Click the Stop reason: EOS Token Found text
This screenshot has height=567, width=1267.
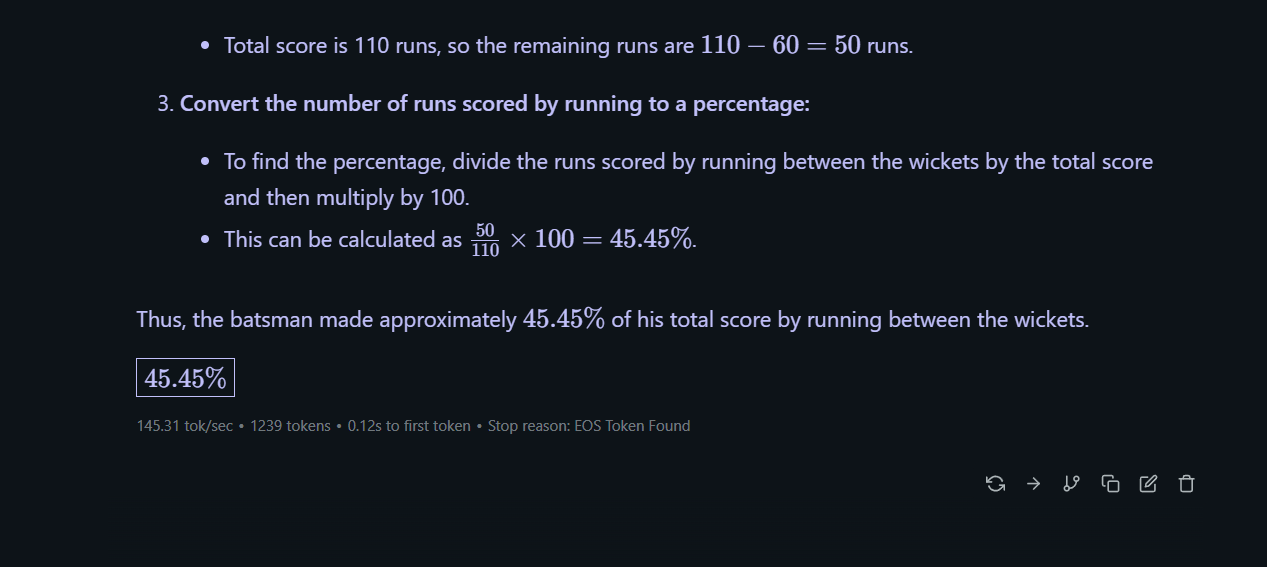pyautogui.click(x=589, y=426)
